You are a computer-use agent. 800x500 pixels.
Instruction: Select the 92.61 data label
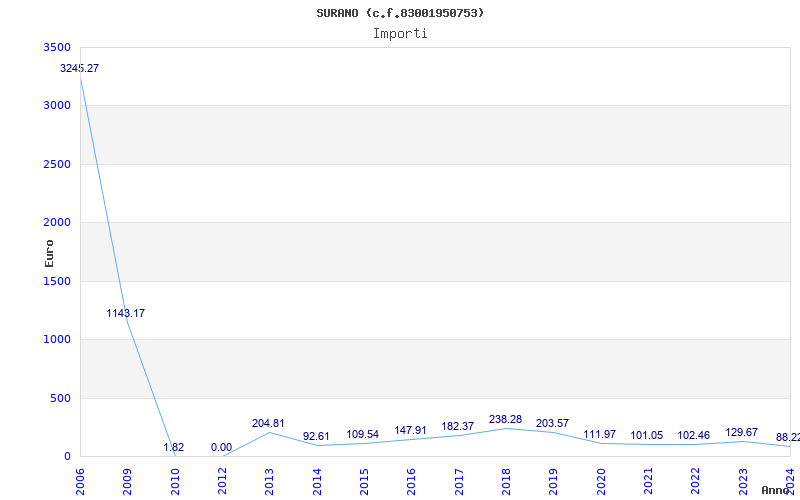pos(316,437)
